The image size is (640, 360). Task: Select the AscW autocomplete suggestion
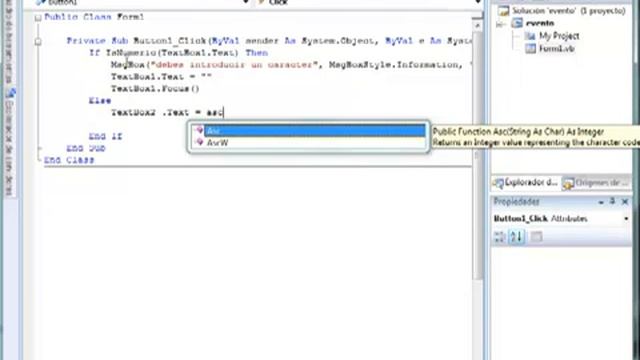314,142
